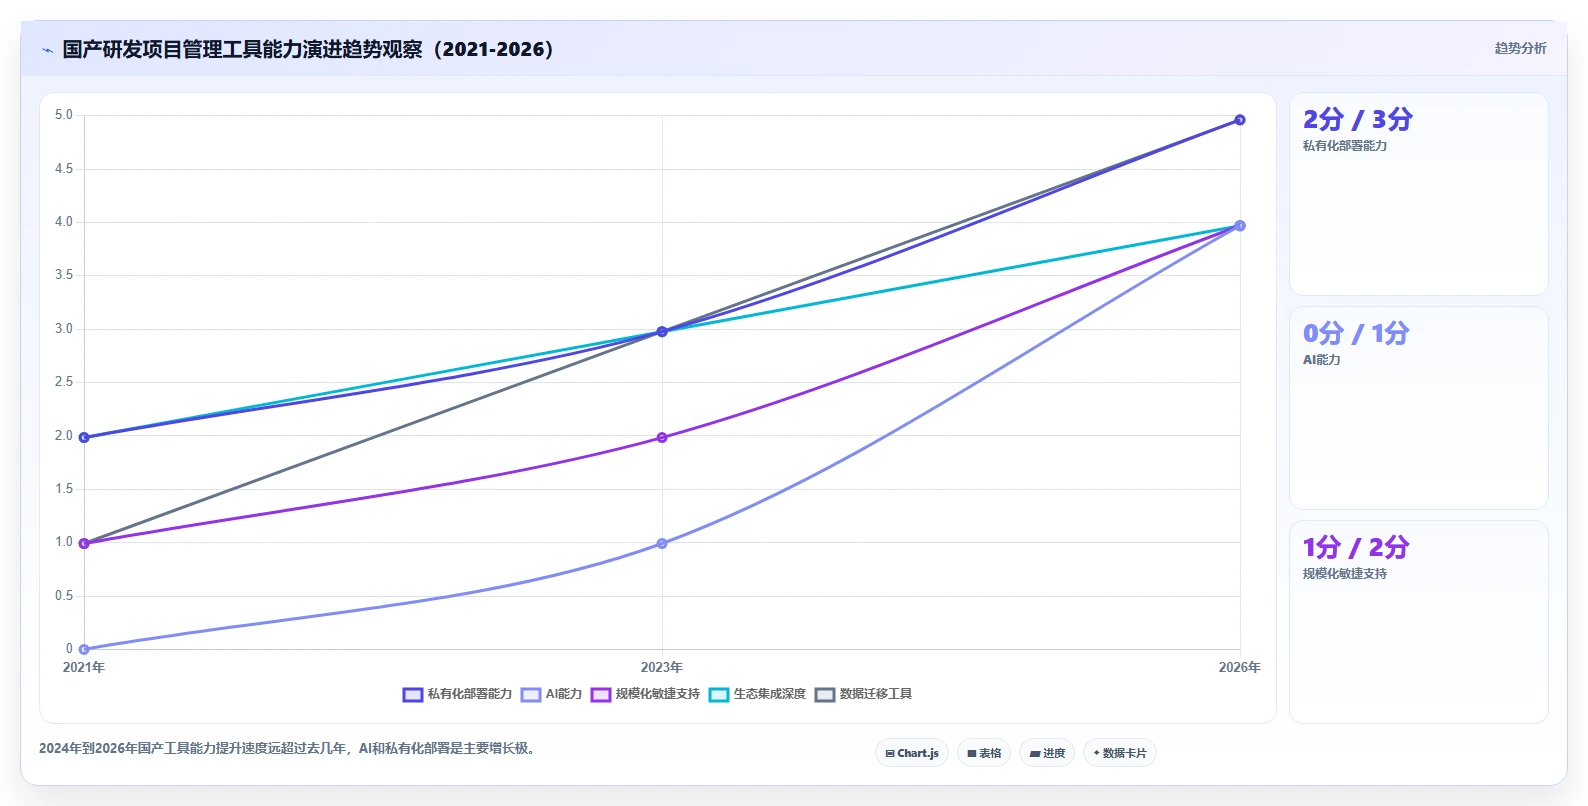Image resolution: width=1588 pixels, height=806 pixels.
Task: Select the 表格 tag
Action: pos(984,753)
